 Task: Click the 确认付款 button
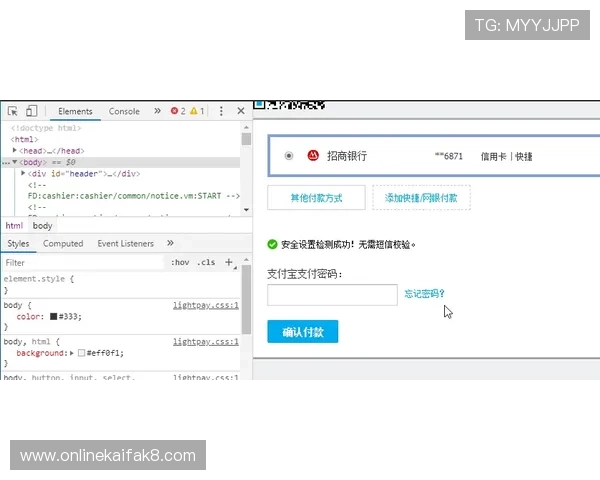click(x=303, y=331)
